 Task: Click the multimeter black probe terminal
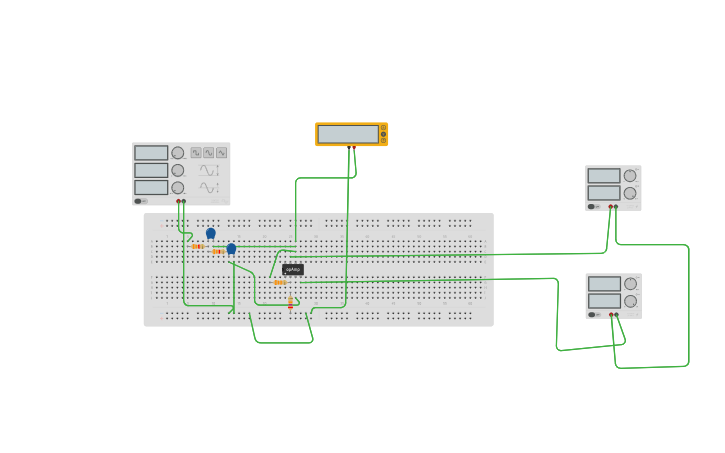pyautogui.click(x=349, y=147)
